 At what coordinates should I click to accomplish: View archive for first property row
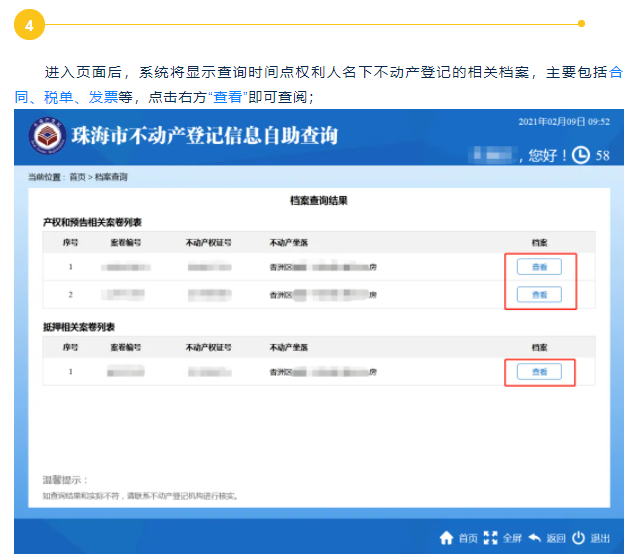pyautogui.click(x=539, y=267)
